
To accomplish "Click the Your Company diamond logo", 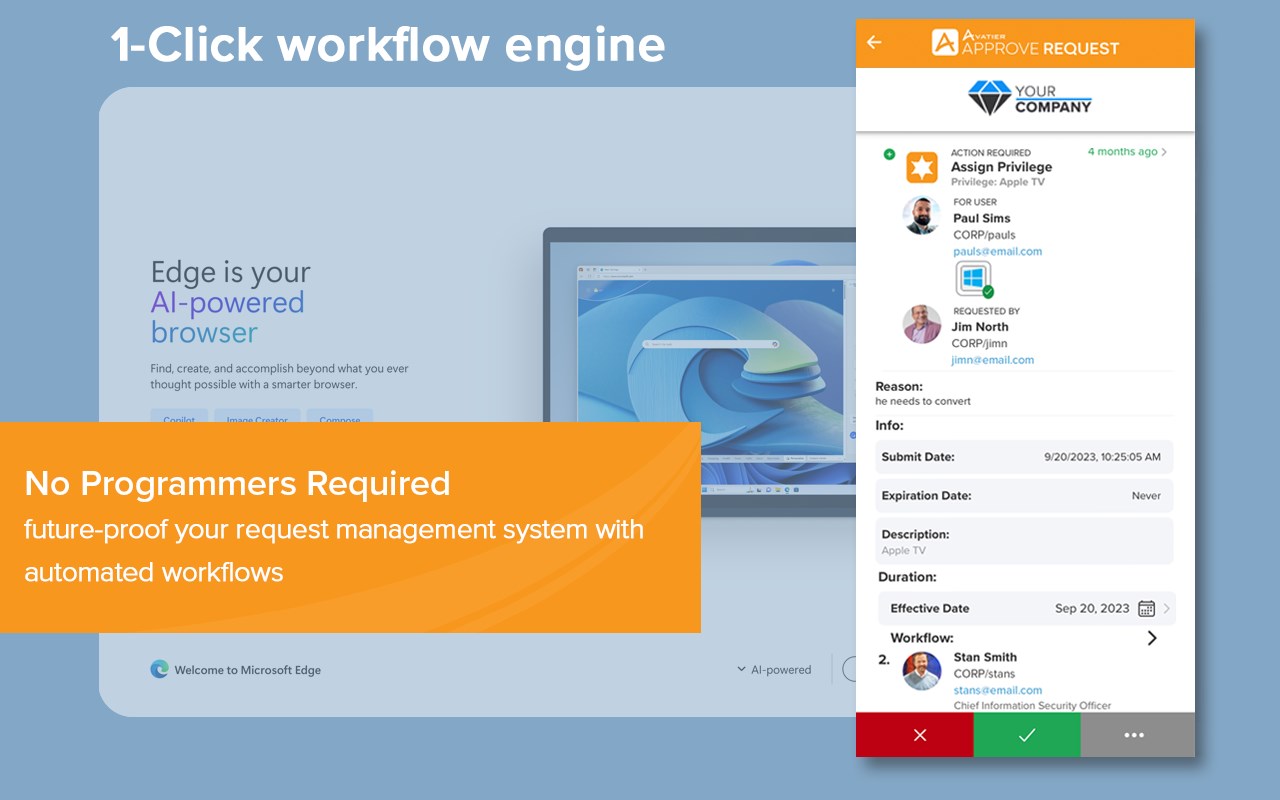I will pyautogui.click(x=989, y=98).
